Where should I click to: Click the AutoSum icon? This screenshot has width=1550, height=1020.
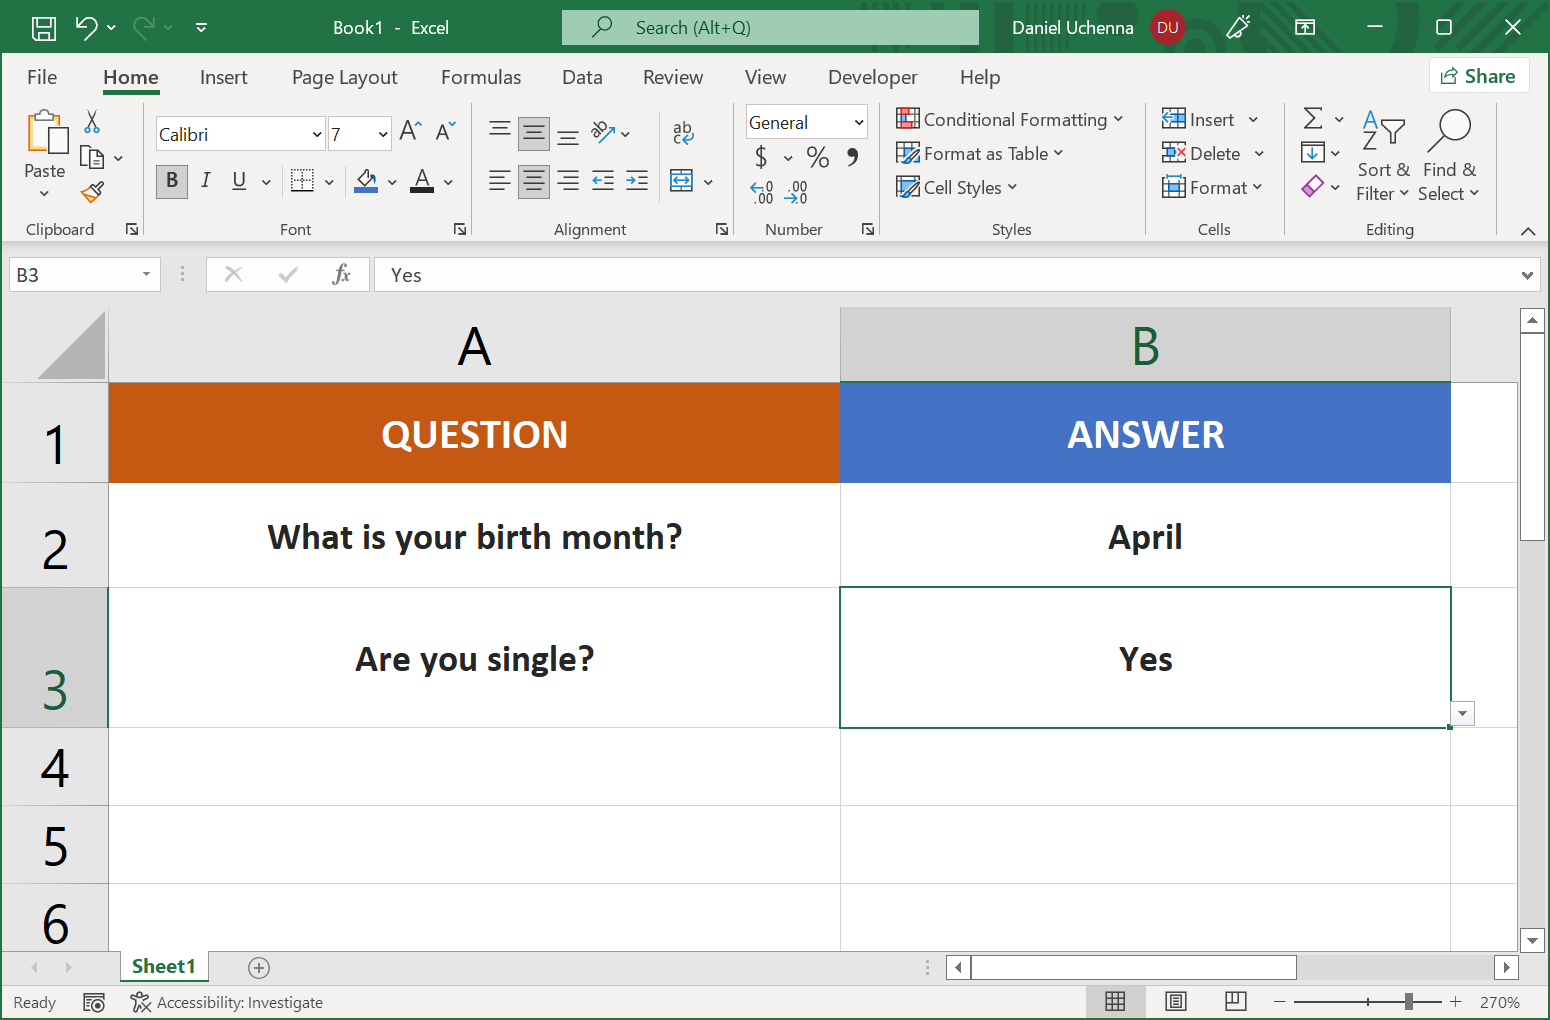(x=1314, y=118)
